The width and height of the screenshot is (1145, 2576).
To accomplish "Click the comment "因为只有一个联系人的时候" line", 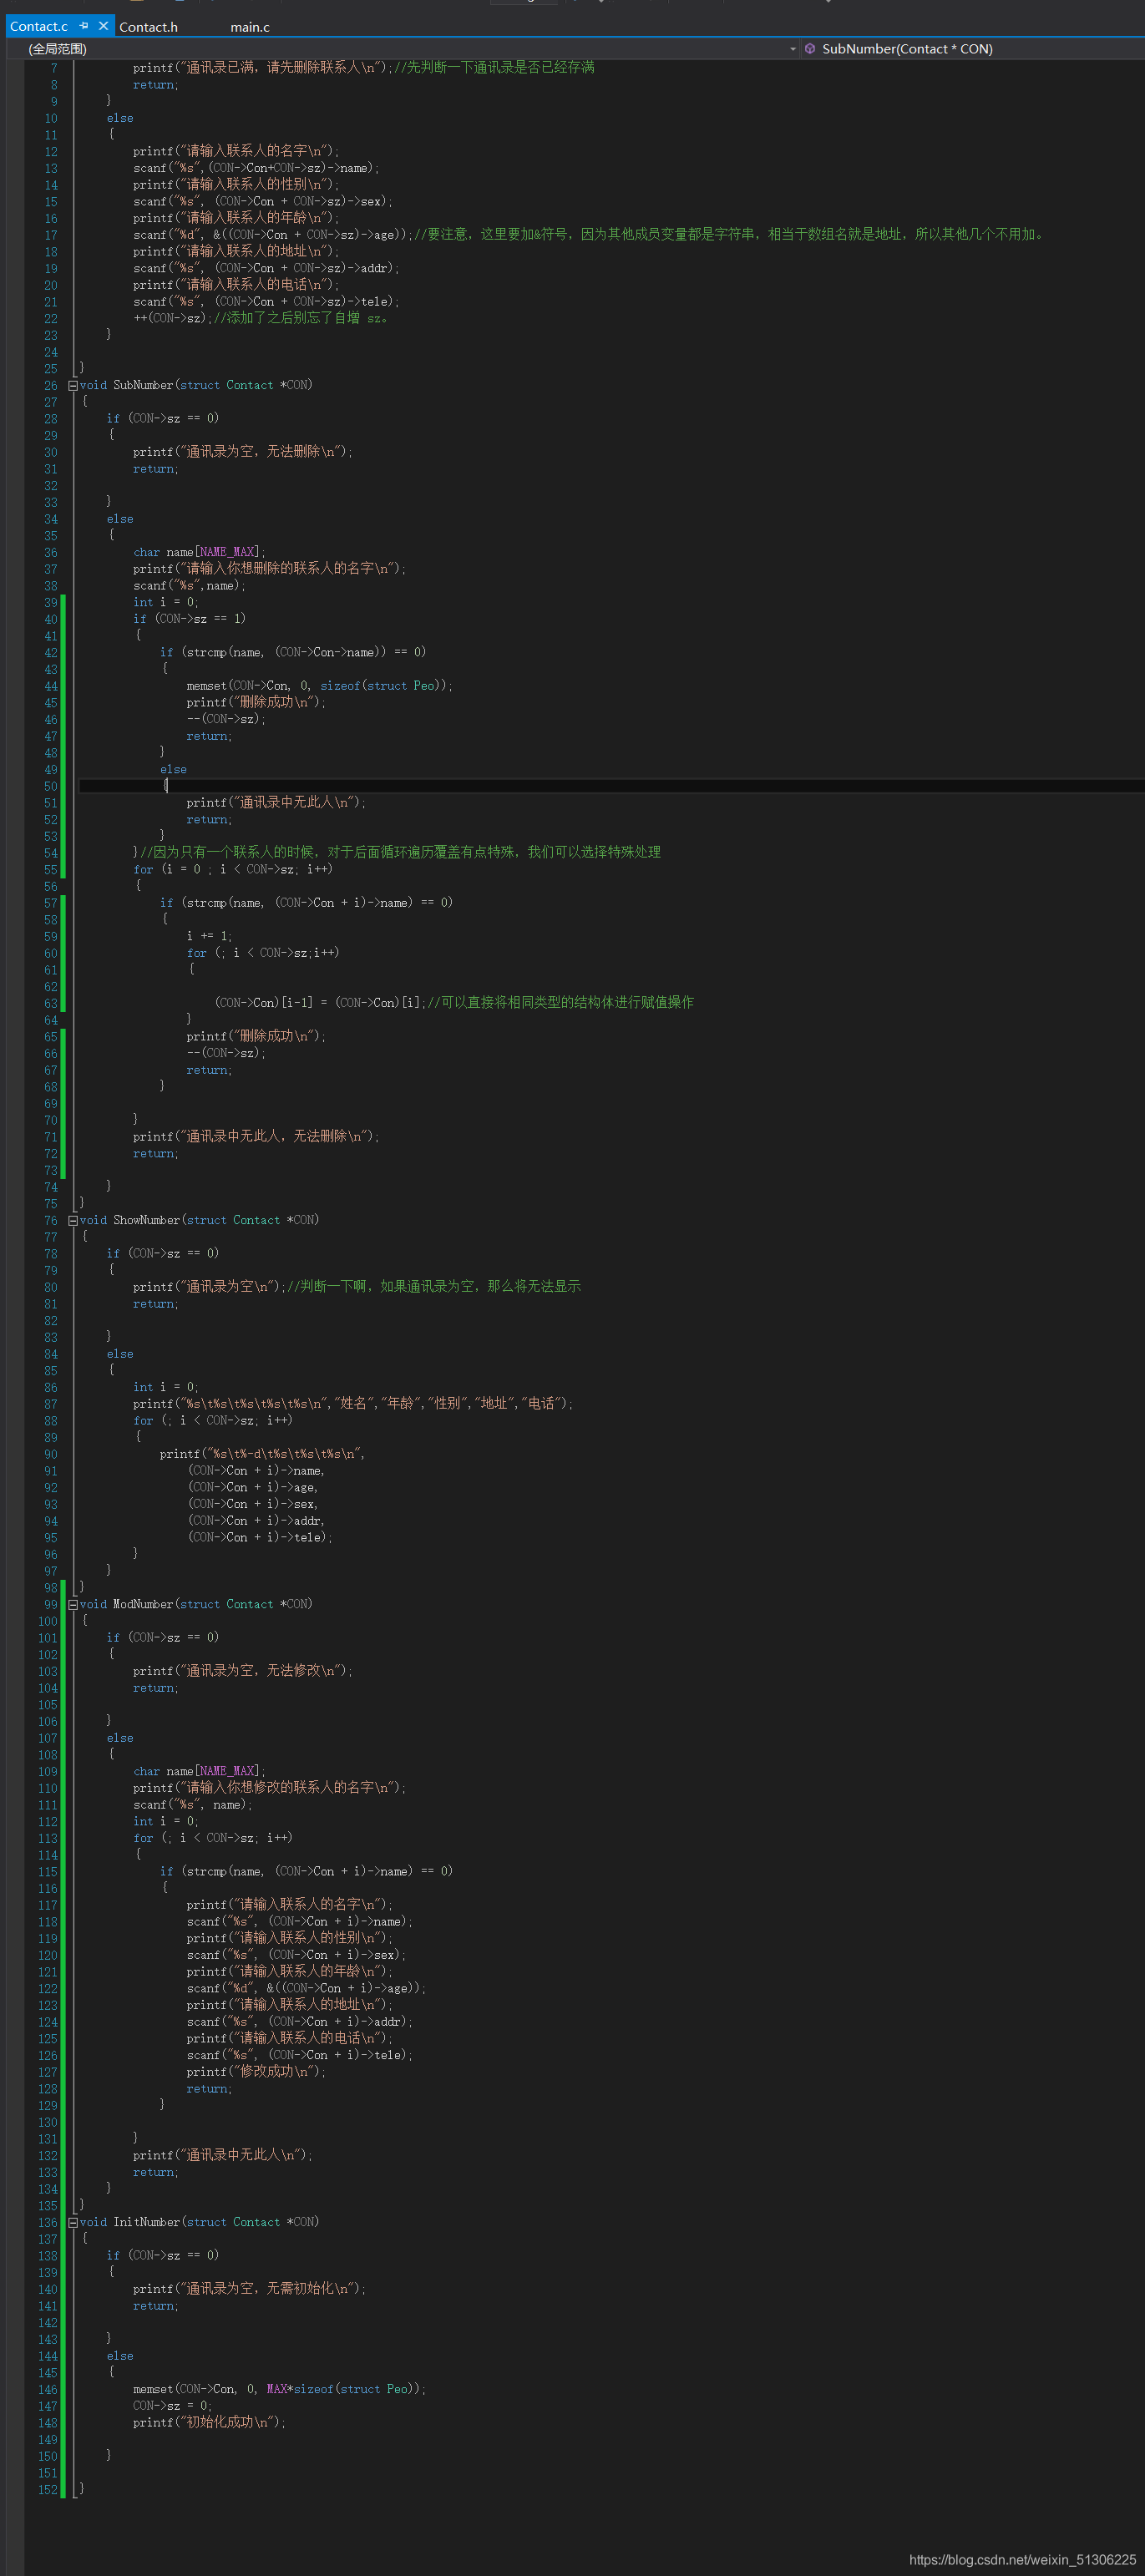I will pos(396,852).
